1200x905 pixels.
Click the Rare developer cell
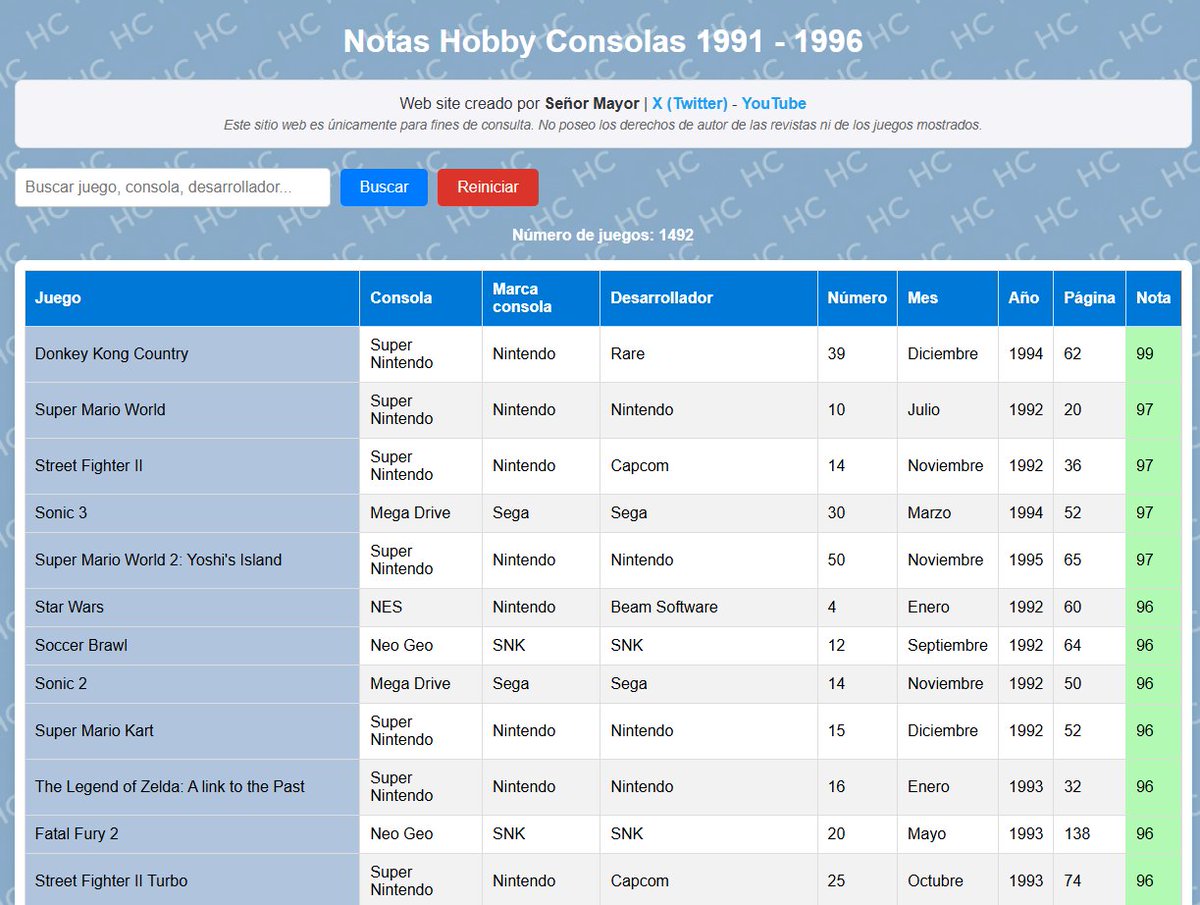(x=709, y=354)
